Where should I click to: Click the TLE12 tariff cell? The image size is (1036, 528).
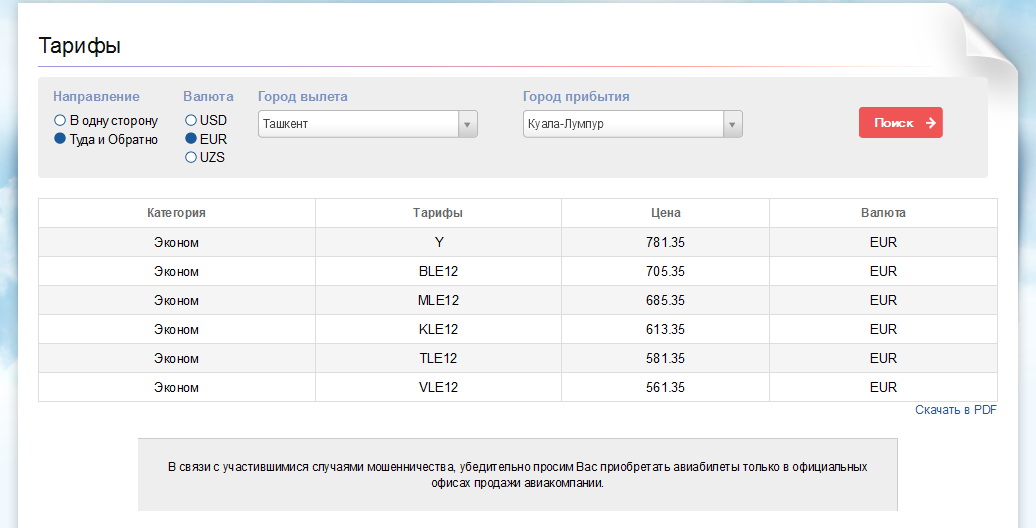point(438,358)
